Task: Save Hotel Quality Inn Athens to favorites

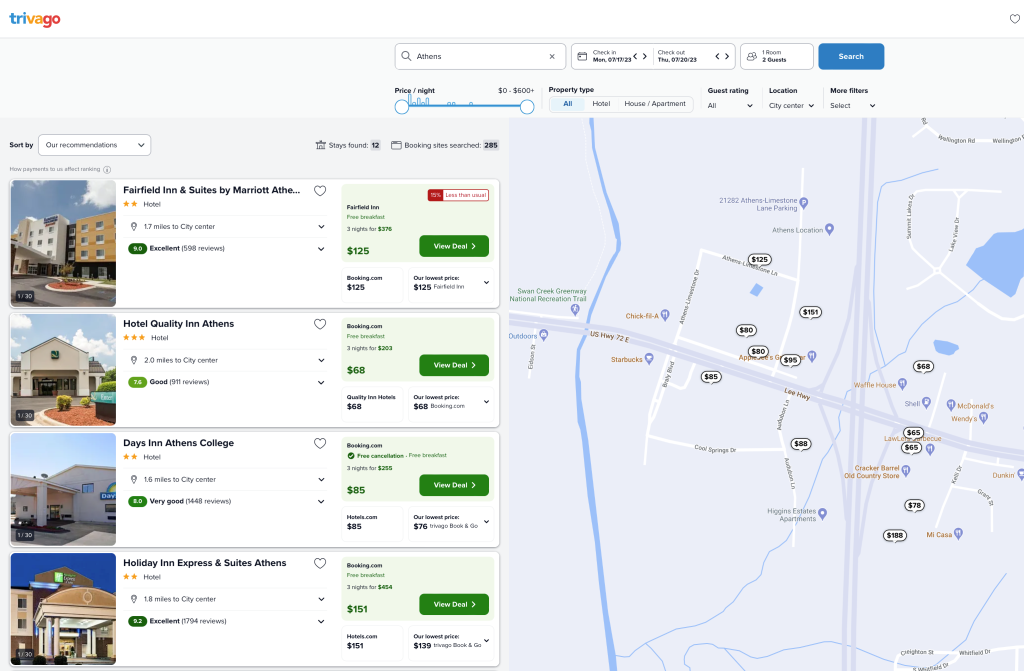Action: point(320,324)
